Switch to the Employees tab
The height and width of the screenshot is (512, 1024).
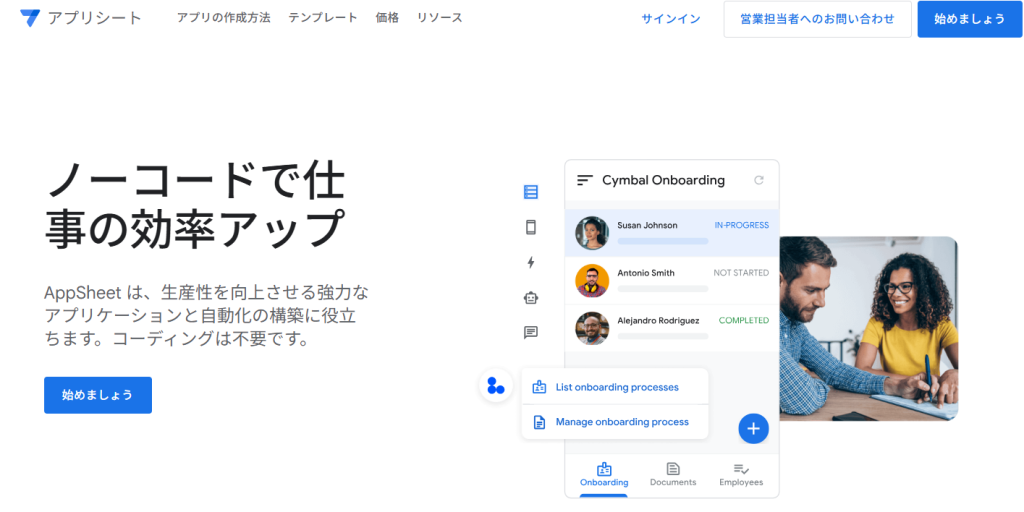[x=740, y=474]
